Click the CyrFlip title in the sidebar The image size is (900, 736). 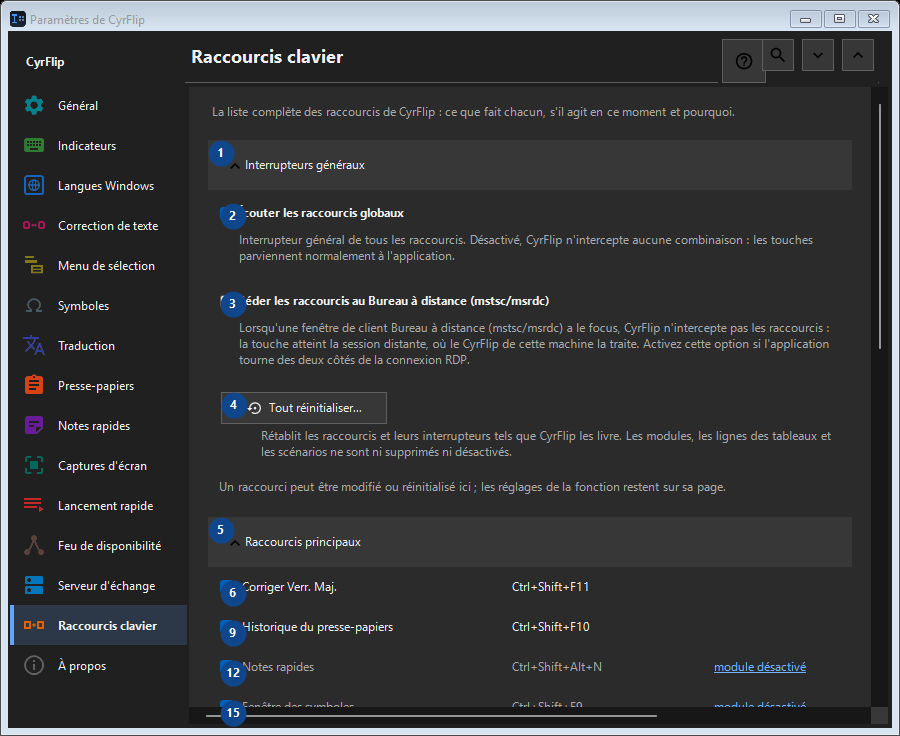click(45, 61)
